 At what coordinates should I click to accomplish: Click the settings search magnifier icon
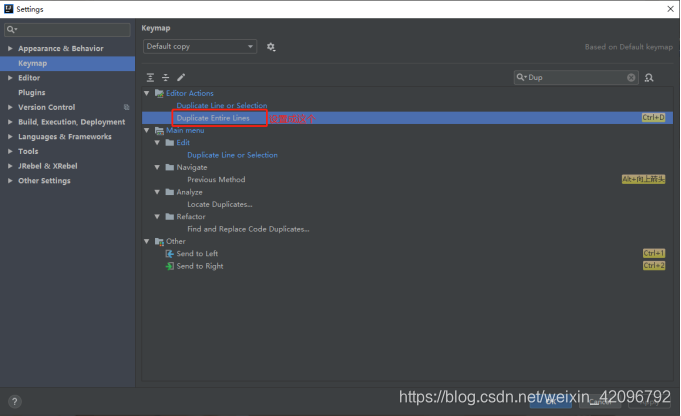[11, 30]
